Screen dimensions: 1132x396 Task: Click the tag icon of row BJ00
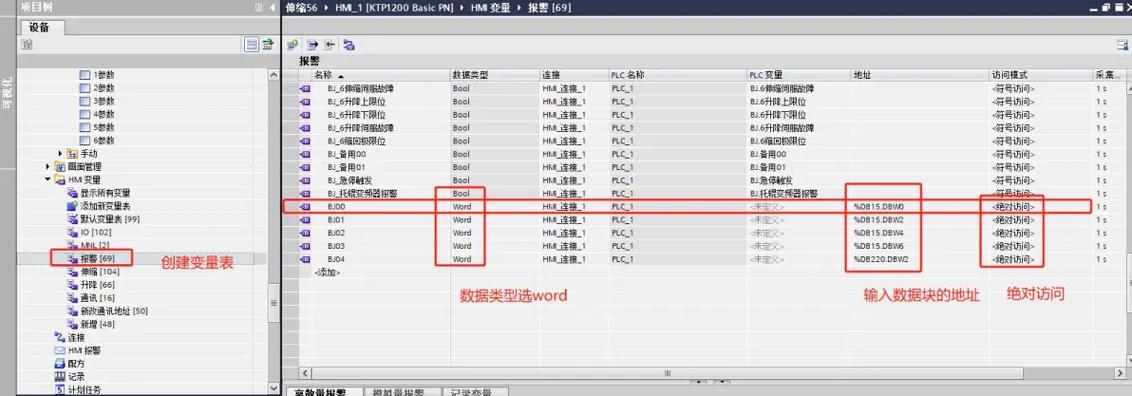[x=305, y=207]
